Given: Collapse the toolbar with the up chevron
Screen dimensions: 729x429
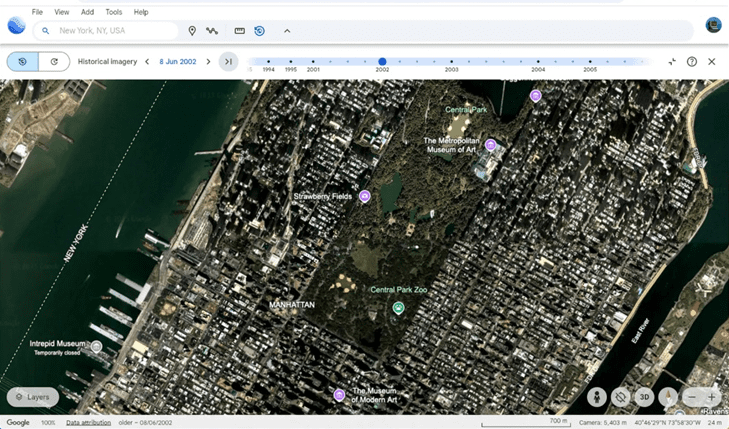Looking at the screenshot, I should click(287, 31).
